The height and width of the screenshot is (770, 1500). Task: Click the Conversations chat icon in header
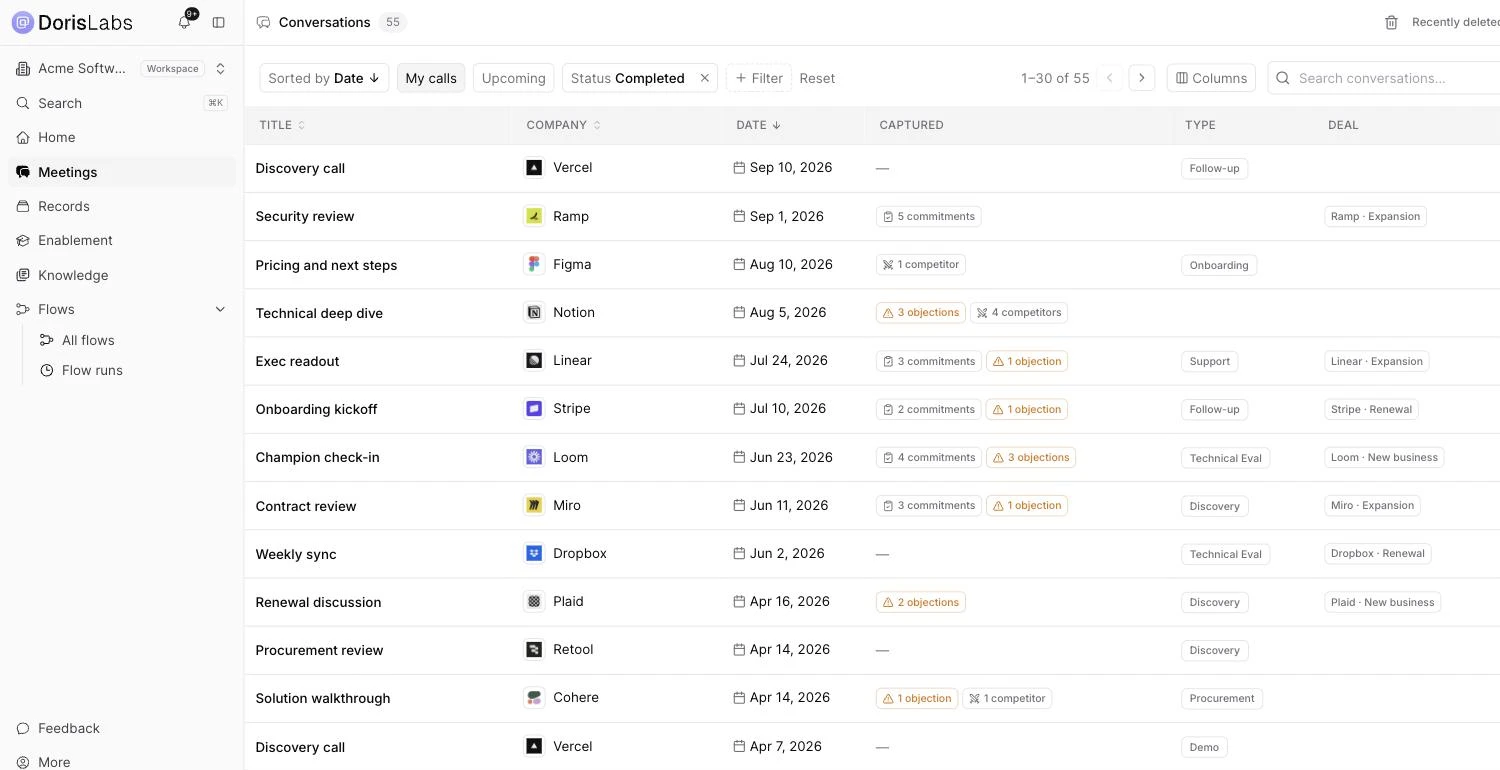[x=264, y=22]
